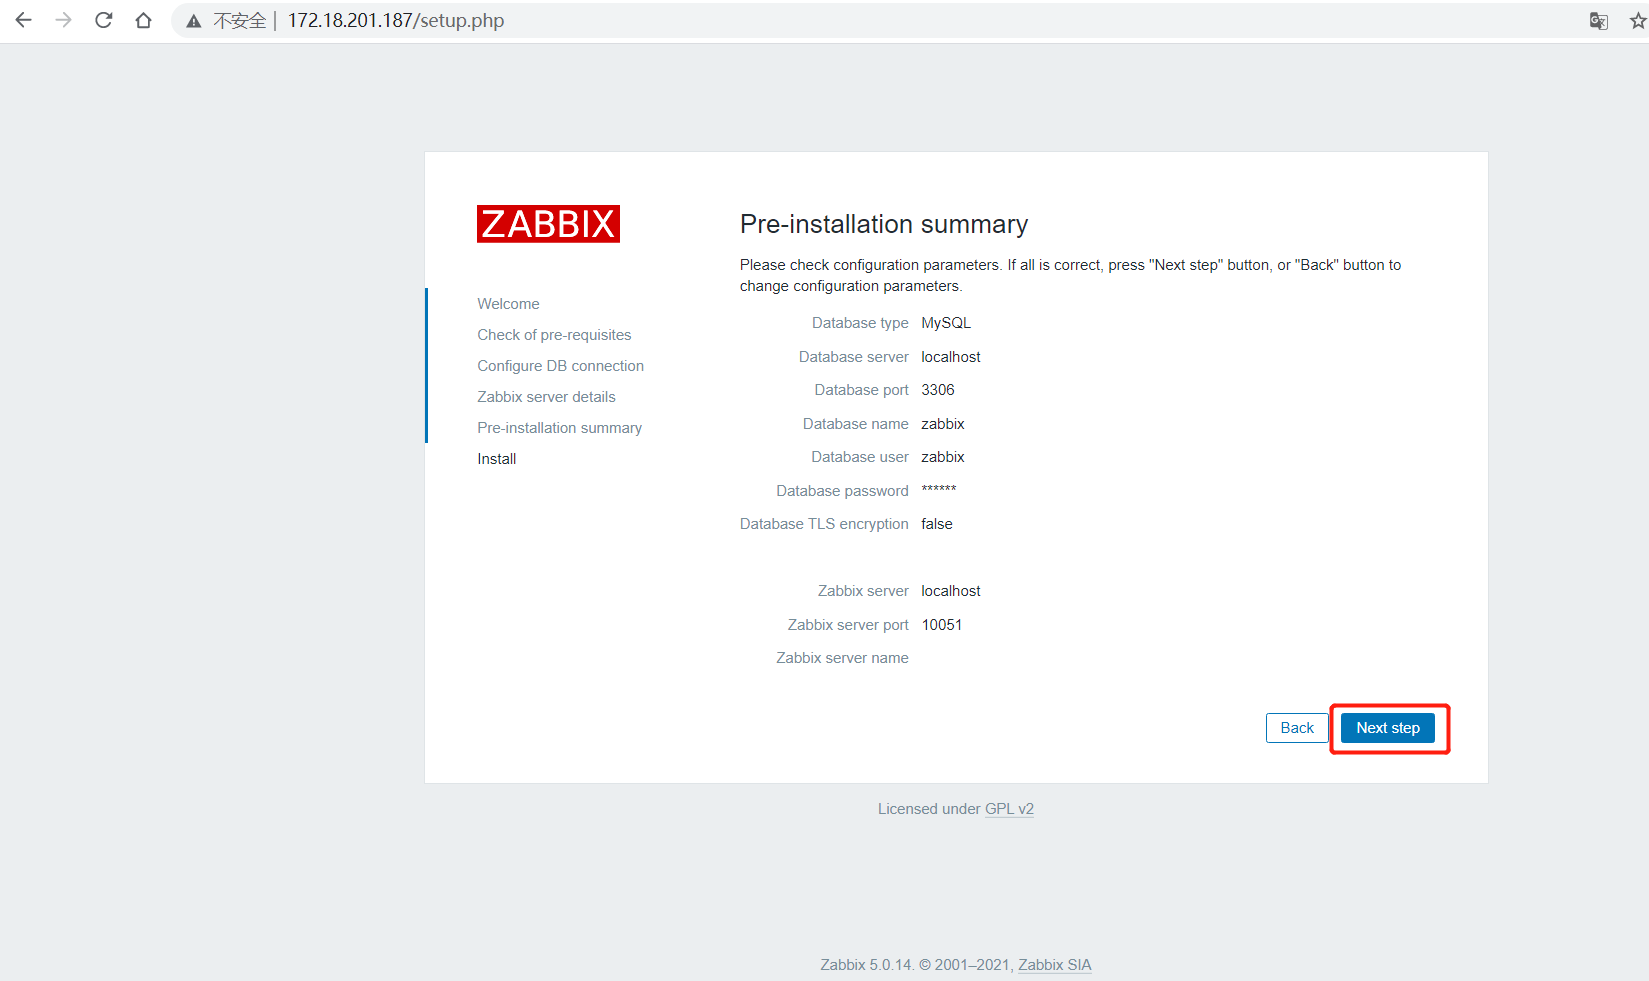Click the TLS encryption false value

[x=937, y=524]
